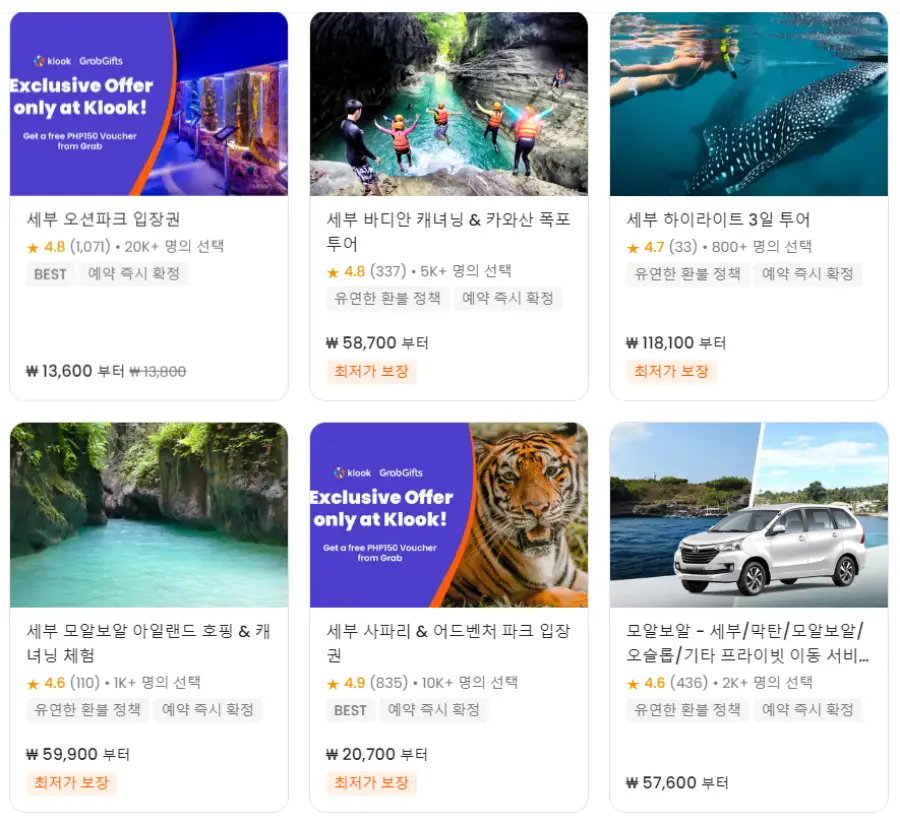Click the 세부 모알보알 아일랜드 호핑 title
This screenshot has width=900, height=824.
pos(148,643)
